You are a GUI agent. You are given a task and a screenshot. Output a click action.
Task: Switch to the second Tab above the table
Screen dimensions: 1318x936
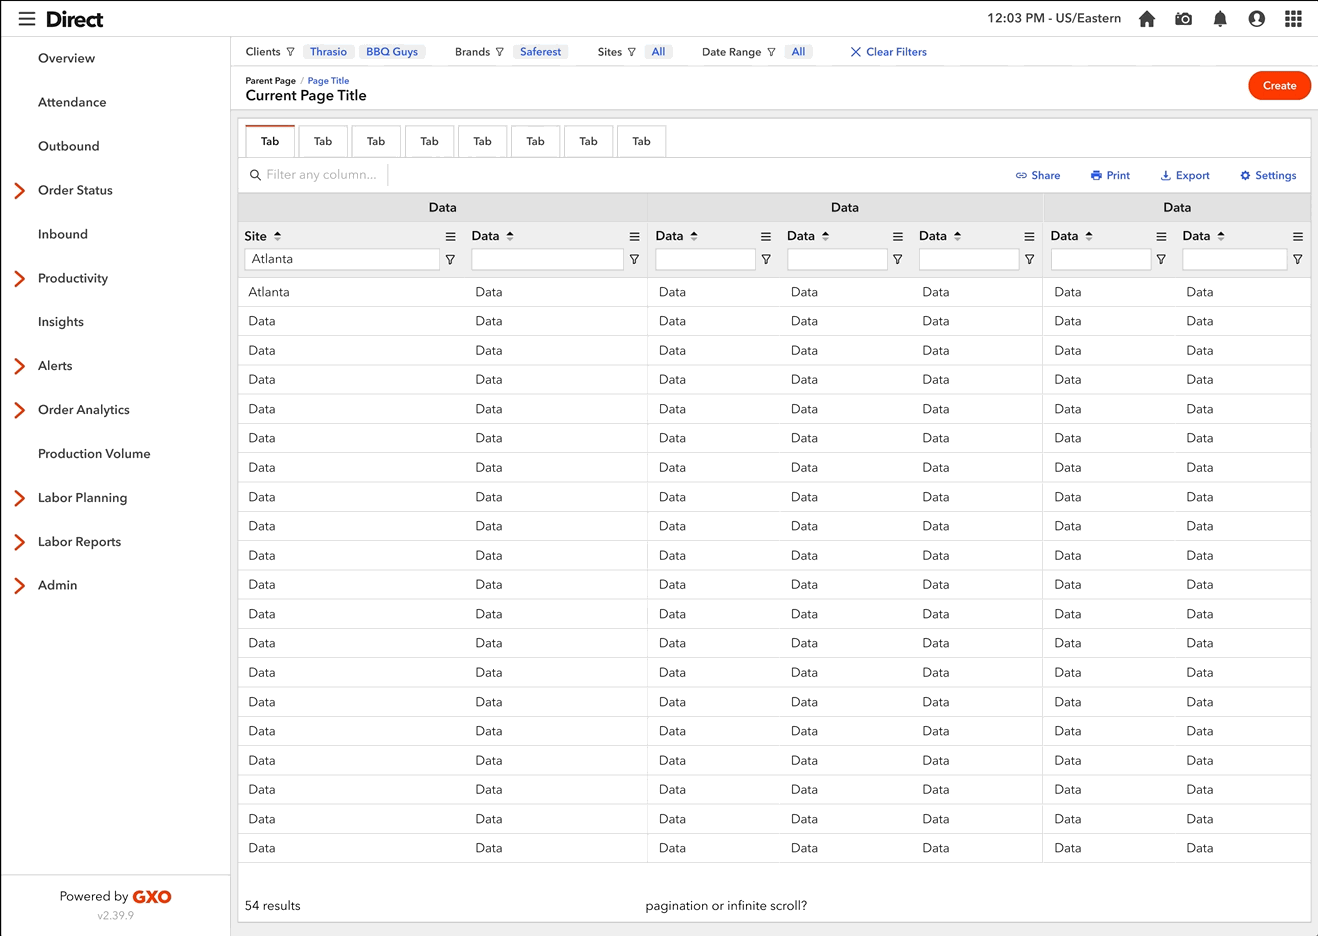[322, 141]
